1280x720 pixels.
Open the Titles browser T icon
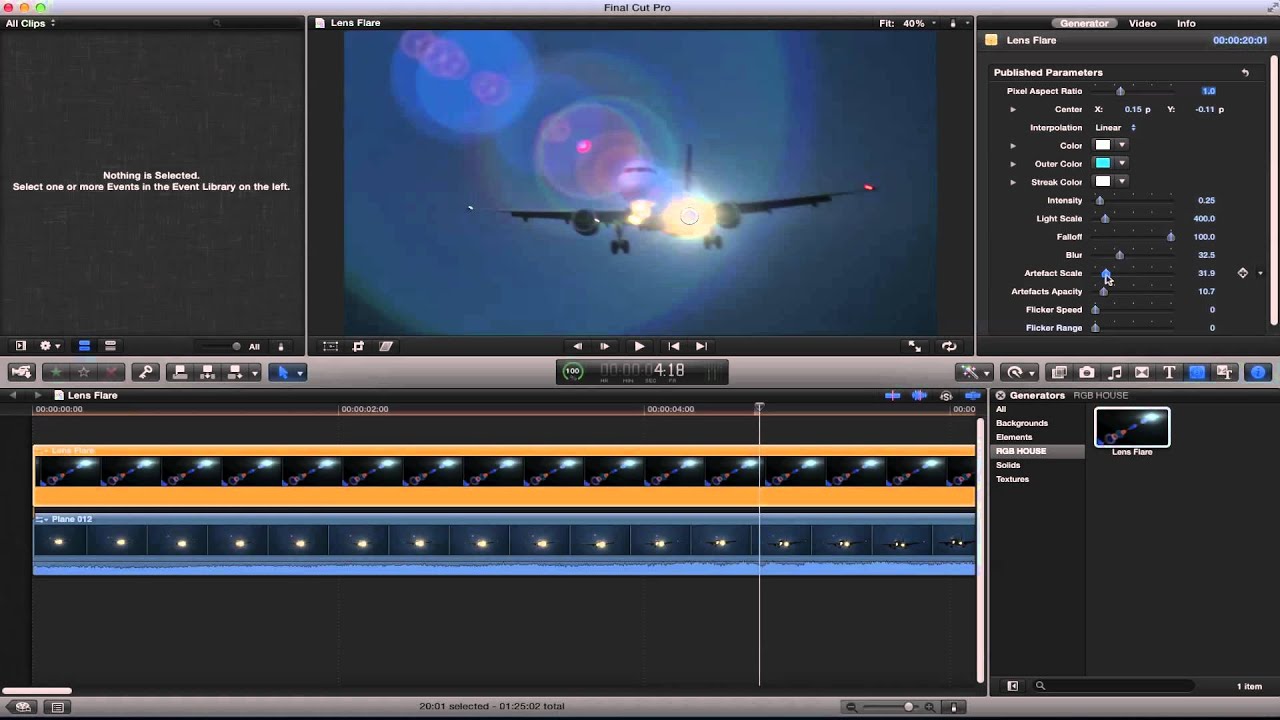[x=1169, y=372]
